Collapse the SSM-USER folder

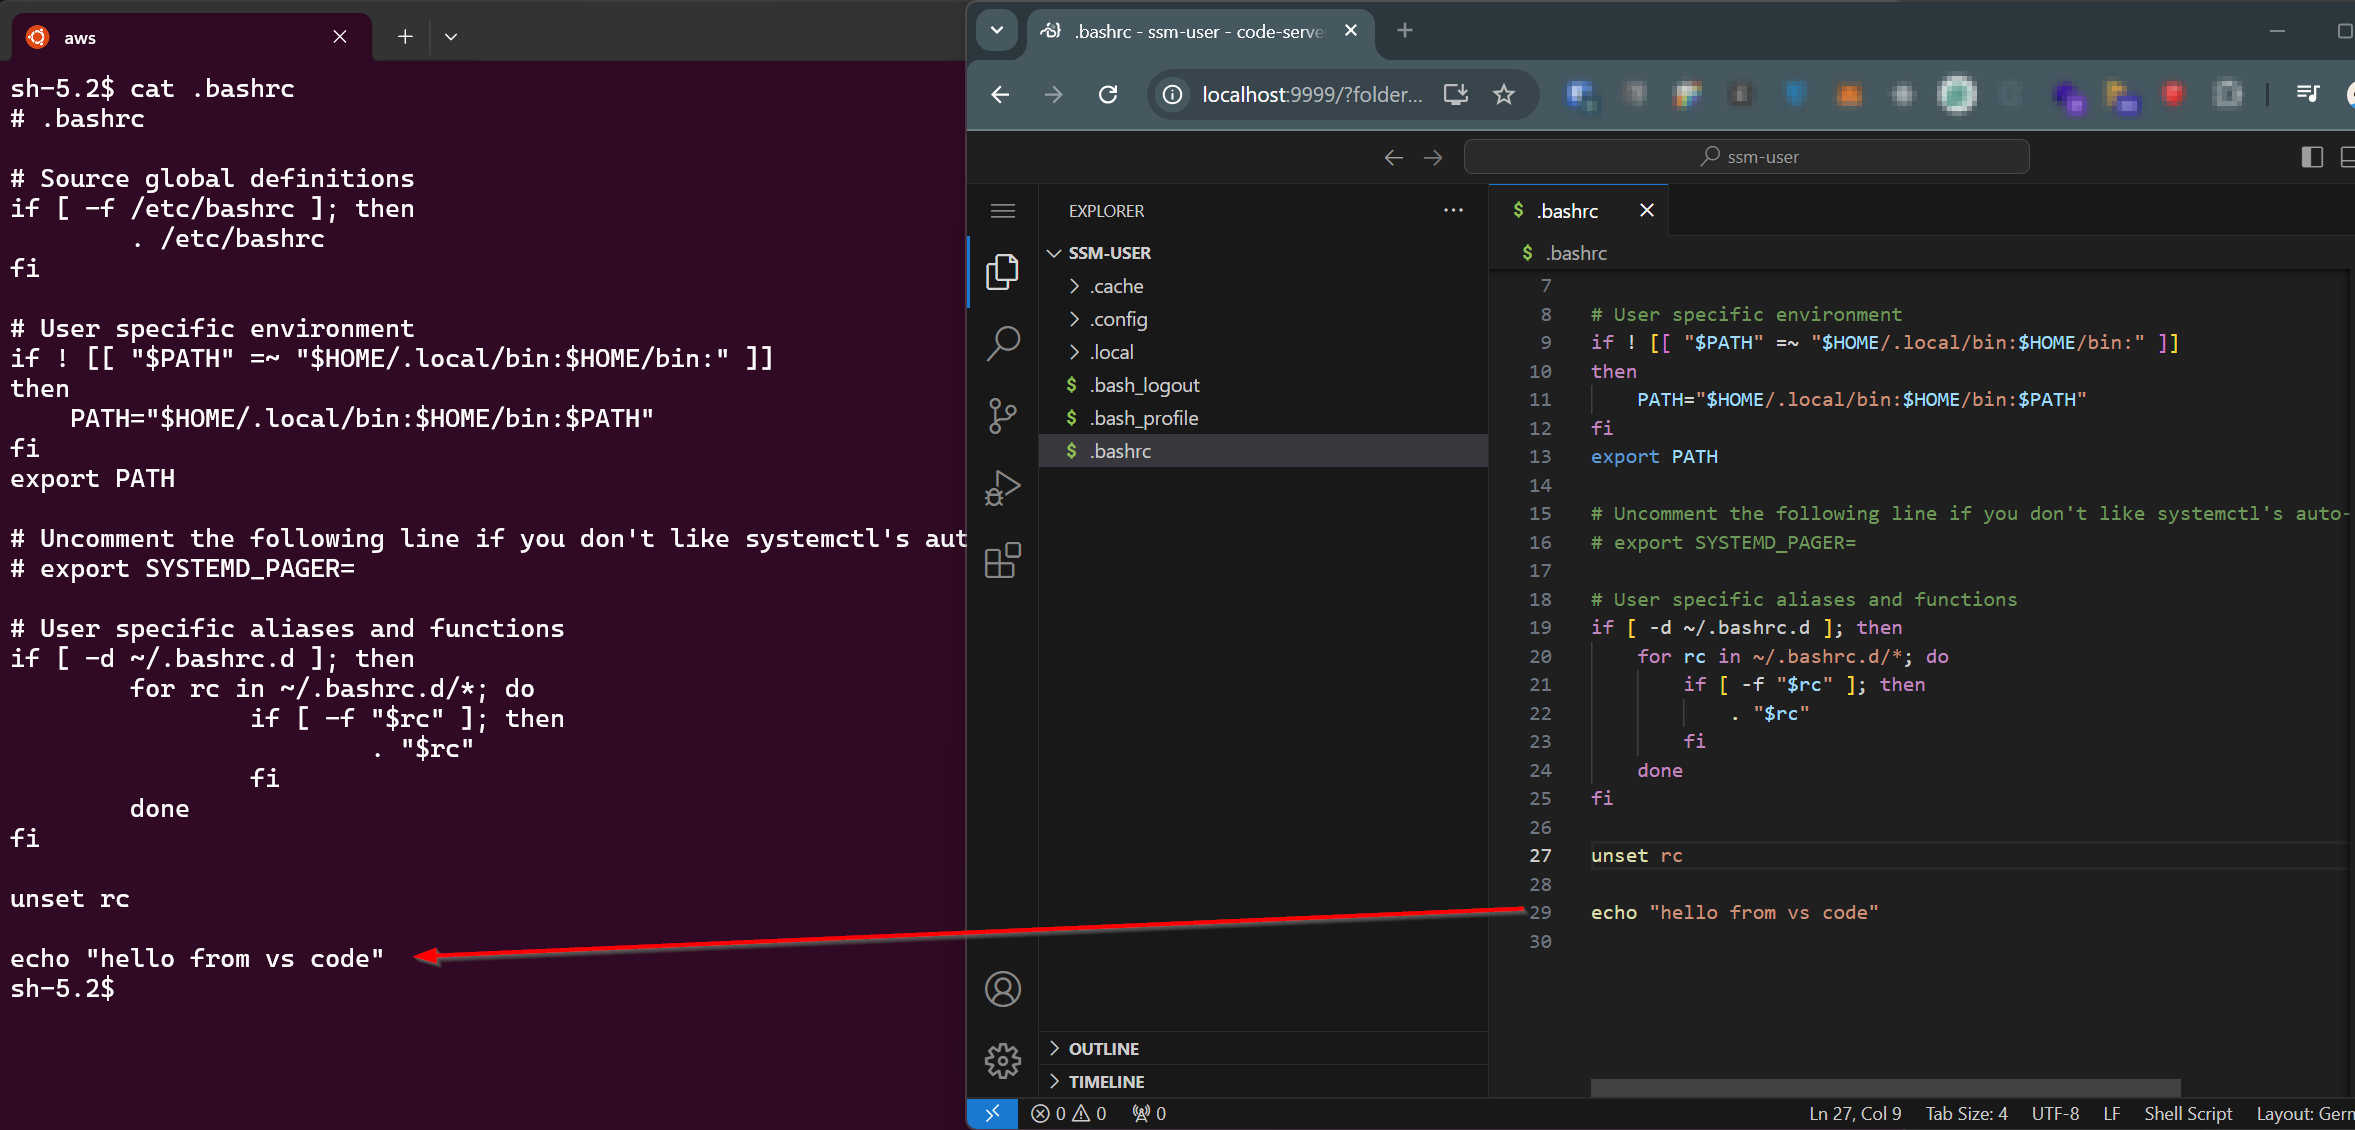tap(1056, 253)
